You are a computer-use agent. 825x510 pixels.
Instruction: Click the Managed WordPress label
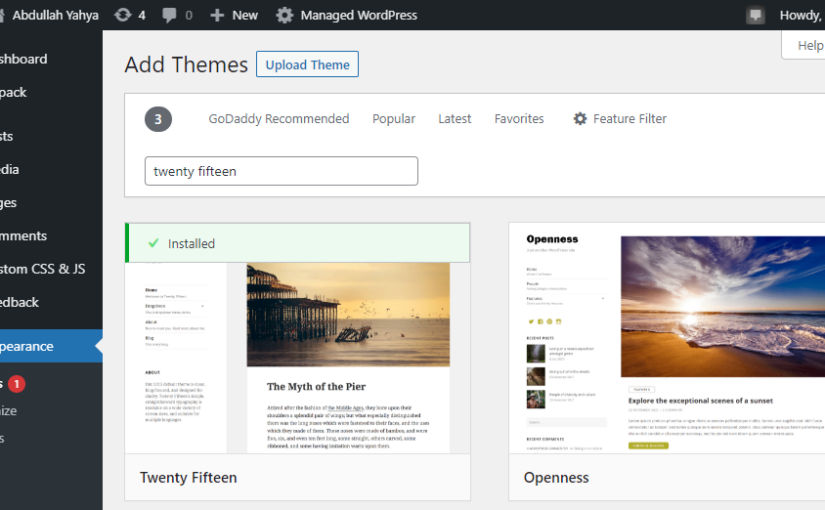pyautogui.click(x=359, y=15)
